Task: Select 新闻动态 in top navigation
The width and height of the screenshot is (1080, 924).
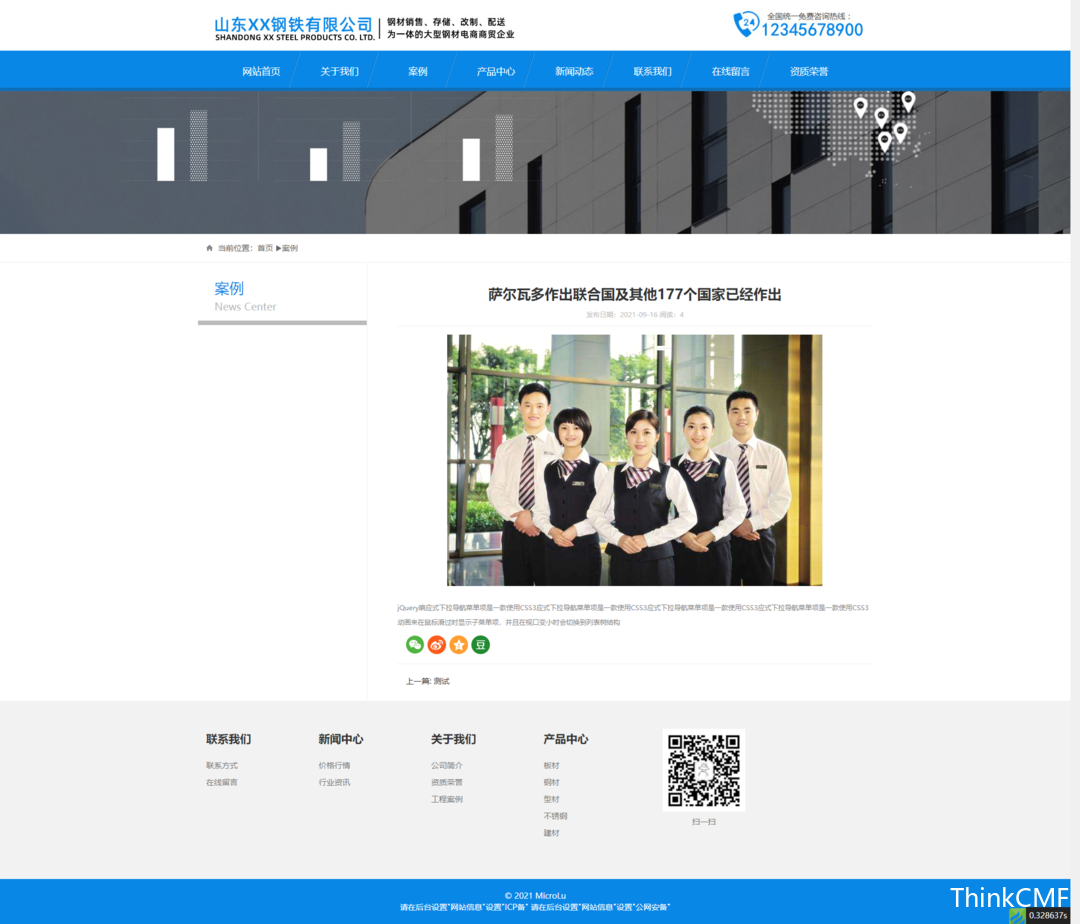Action: [574, 71]
